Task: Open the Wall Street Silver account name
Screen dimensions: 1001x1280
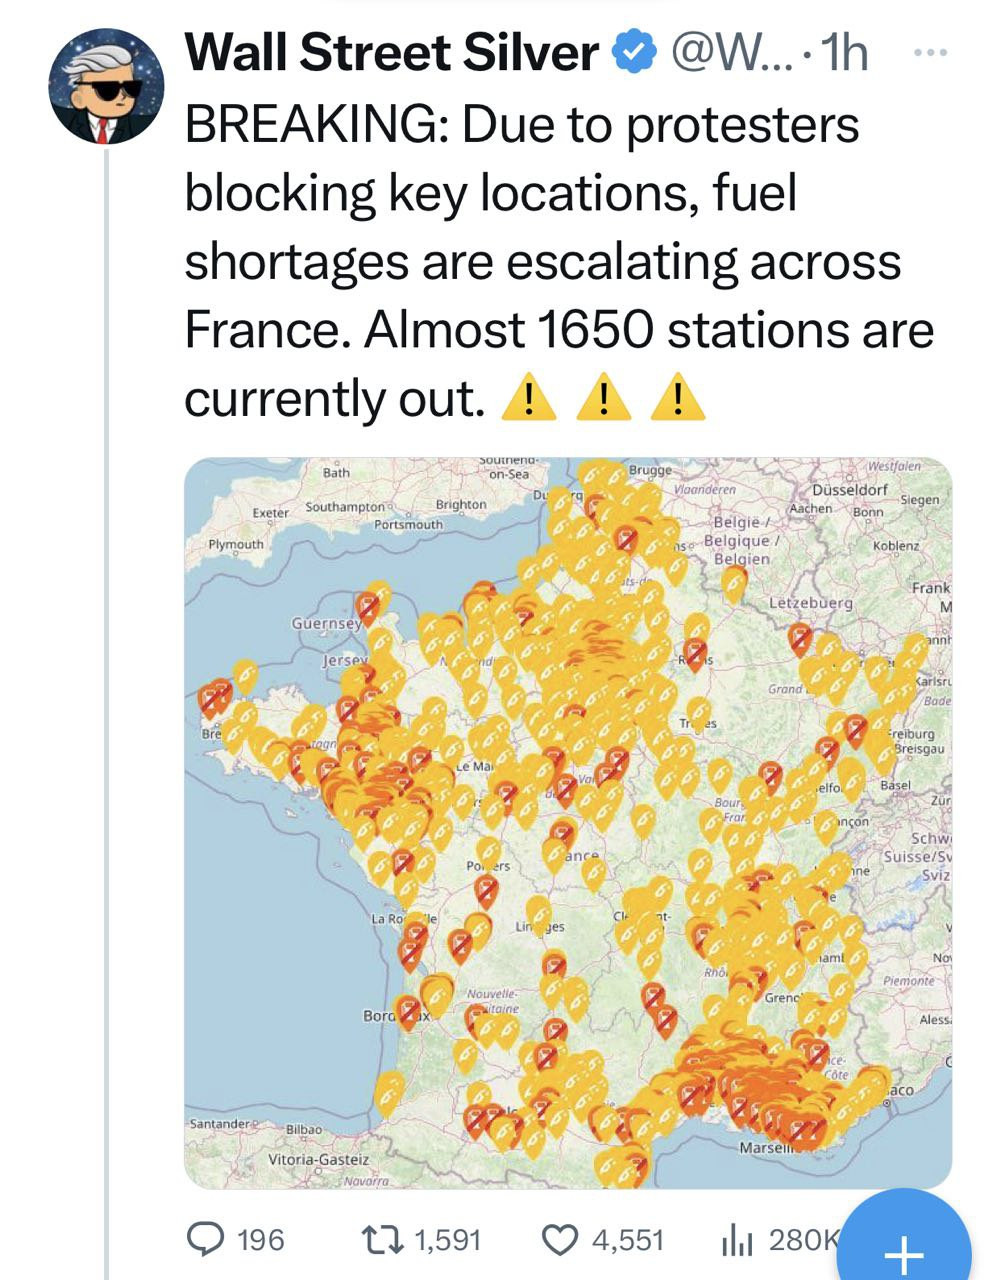Action: tap(392, 53)
